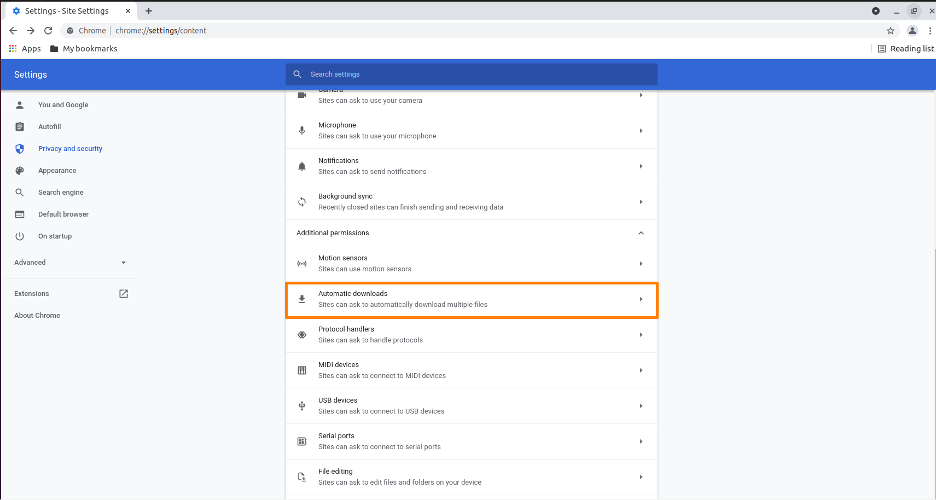Screen dimensions: 936x500
Task: Click the browser back arrow
Action: tap(13, 30)
